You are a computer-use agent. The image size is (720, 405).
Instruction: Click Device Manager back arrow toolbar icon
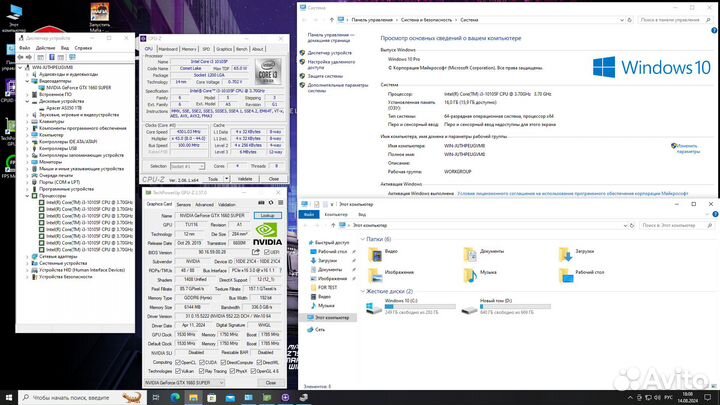[x=20, y=57]
